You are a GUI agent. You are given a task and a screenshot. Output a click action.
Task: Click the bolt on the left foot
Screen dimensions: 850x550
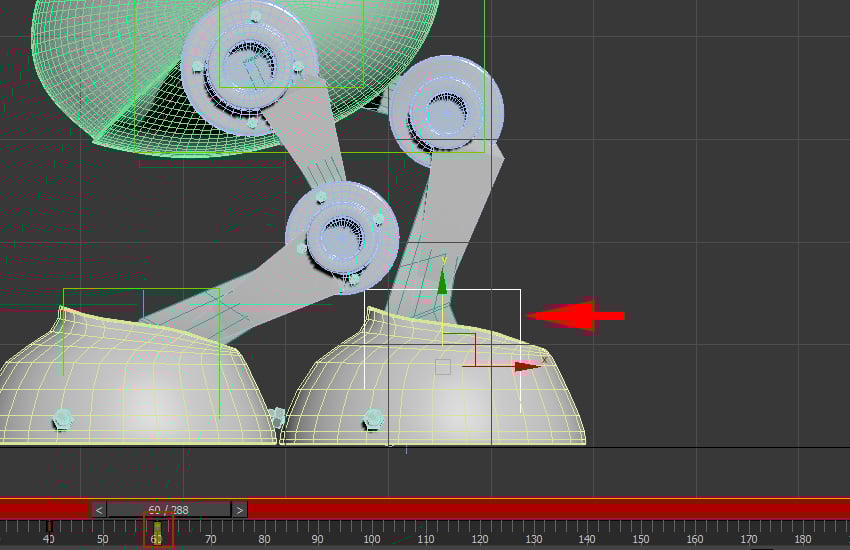tap(62, 419)
